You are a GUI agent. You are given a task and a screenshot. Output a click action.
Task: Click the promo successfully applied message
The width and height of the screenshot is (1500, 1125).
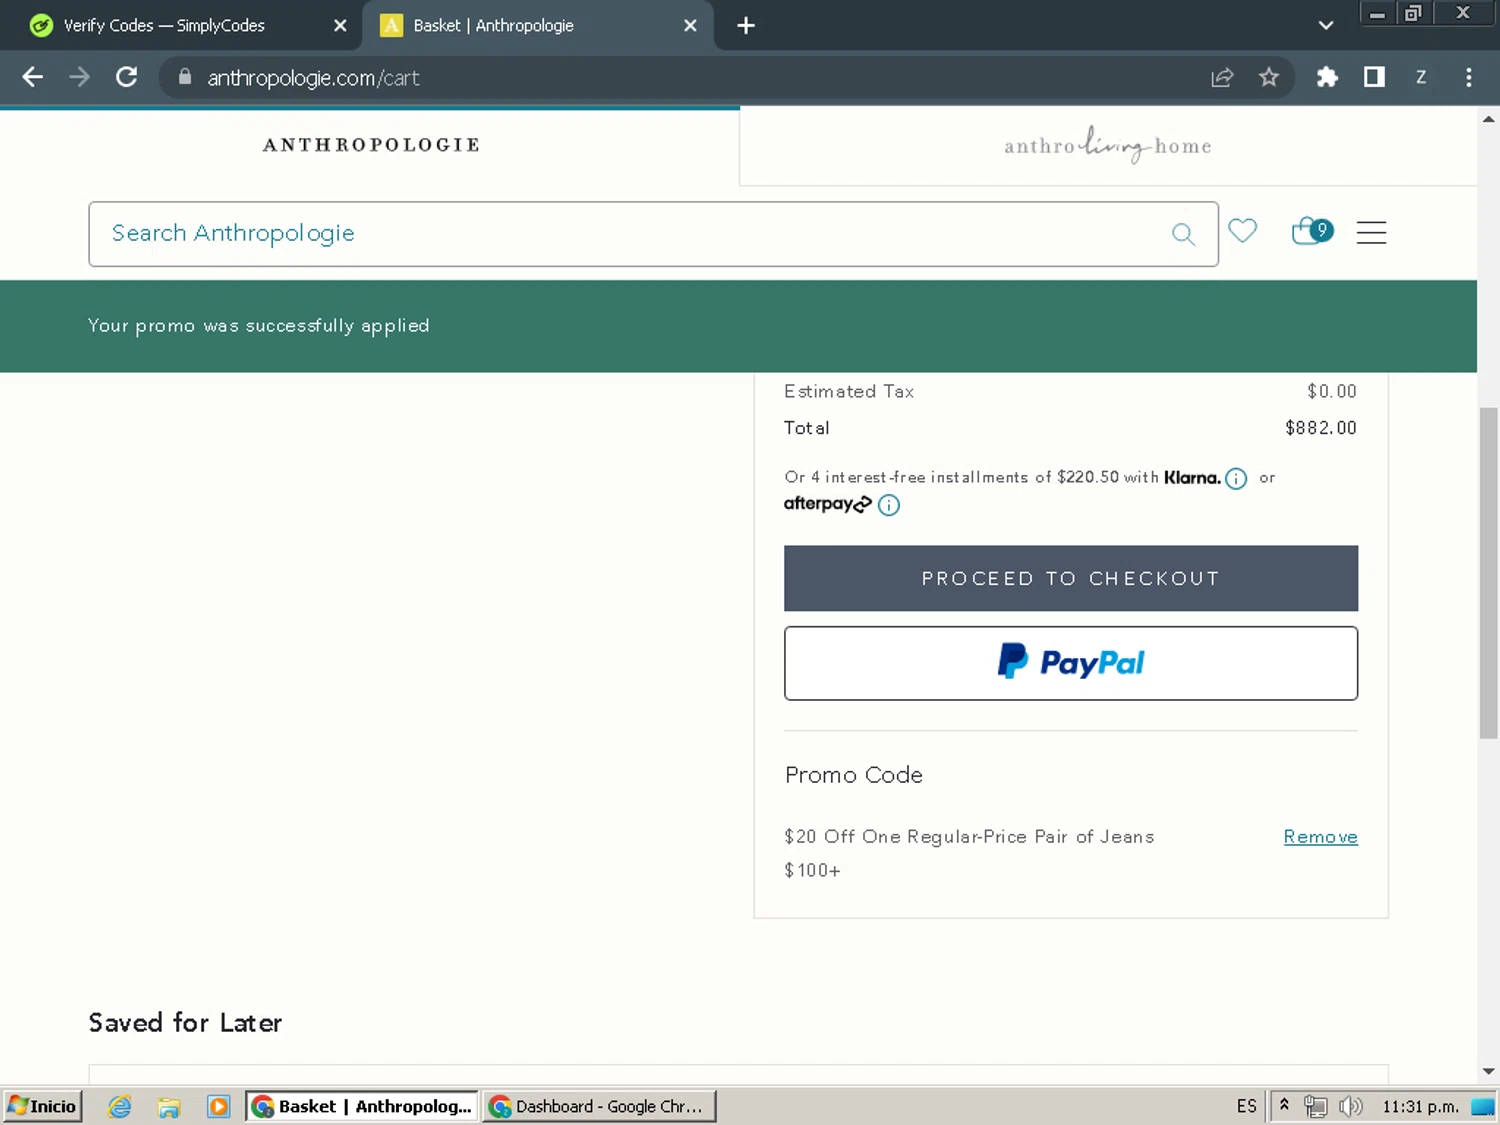(x=258, y=326)
